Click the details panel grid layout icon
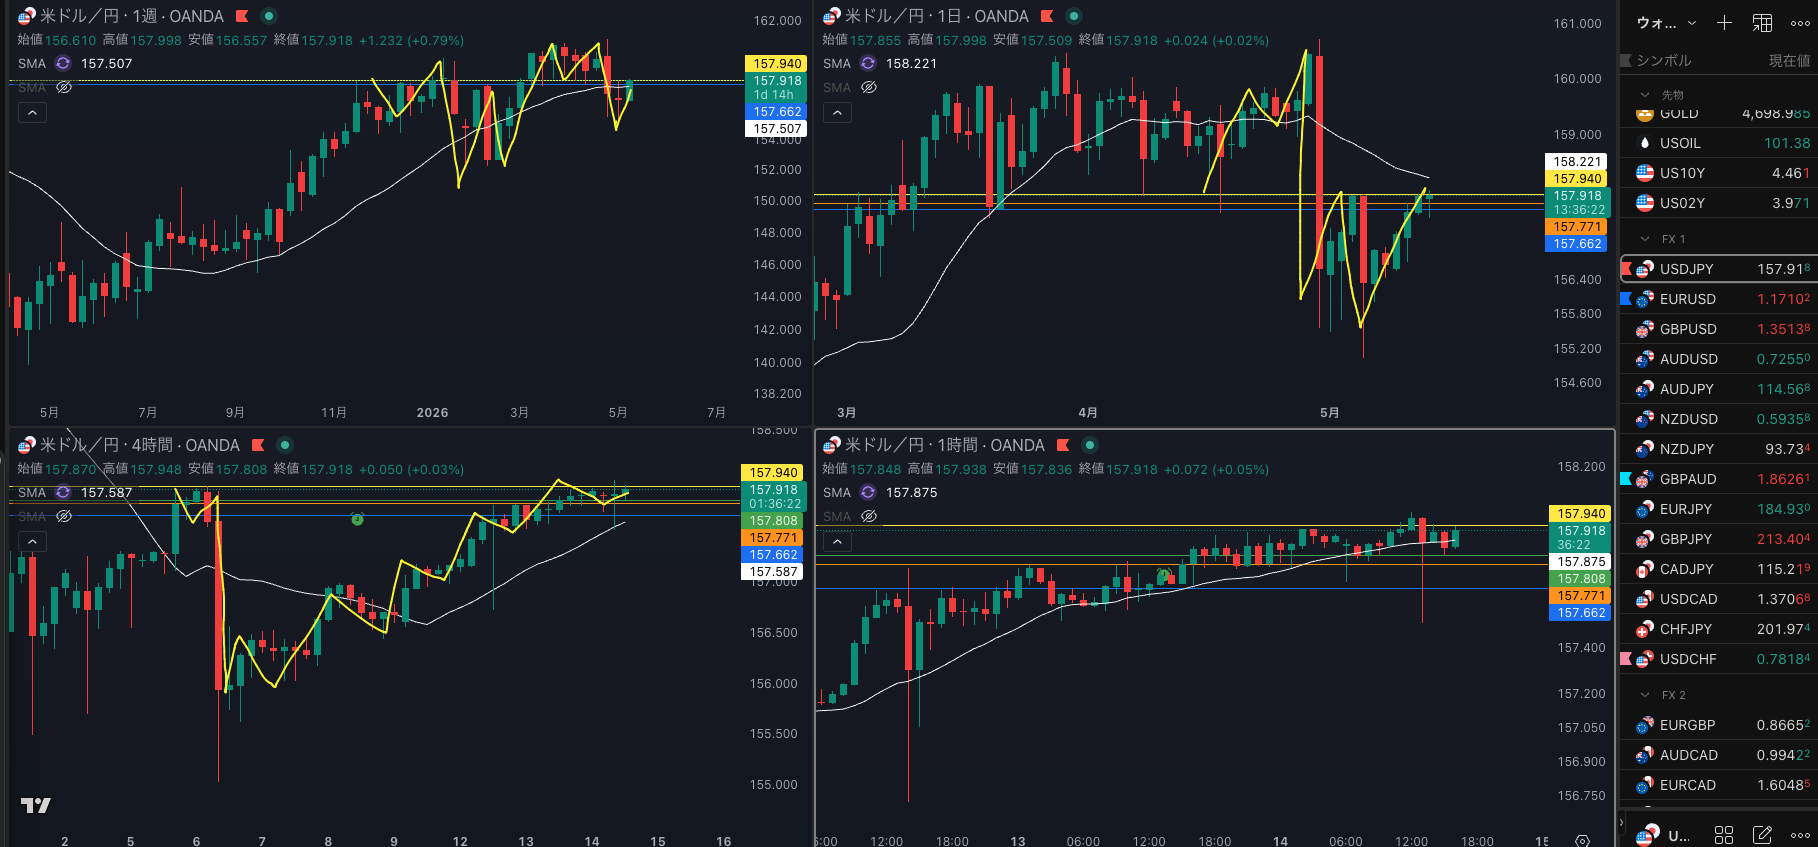Viewport: 1818px width, 847px height. pyautogui.click(x=1724, y=835)
